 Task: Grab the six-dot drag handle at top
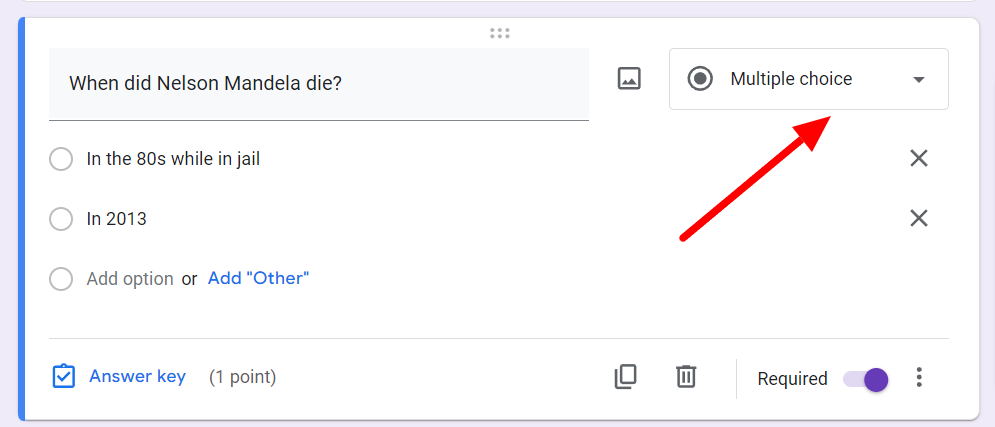pos(500,34)
